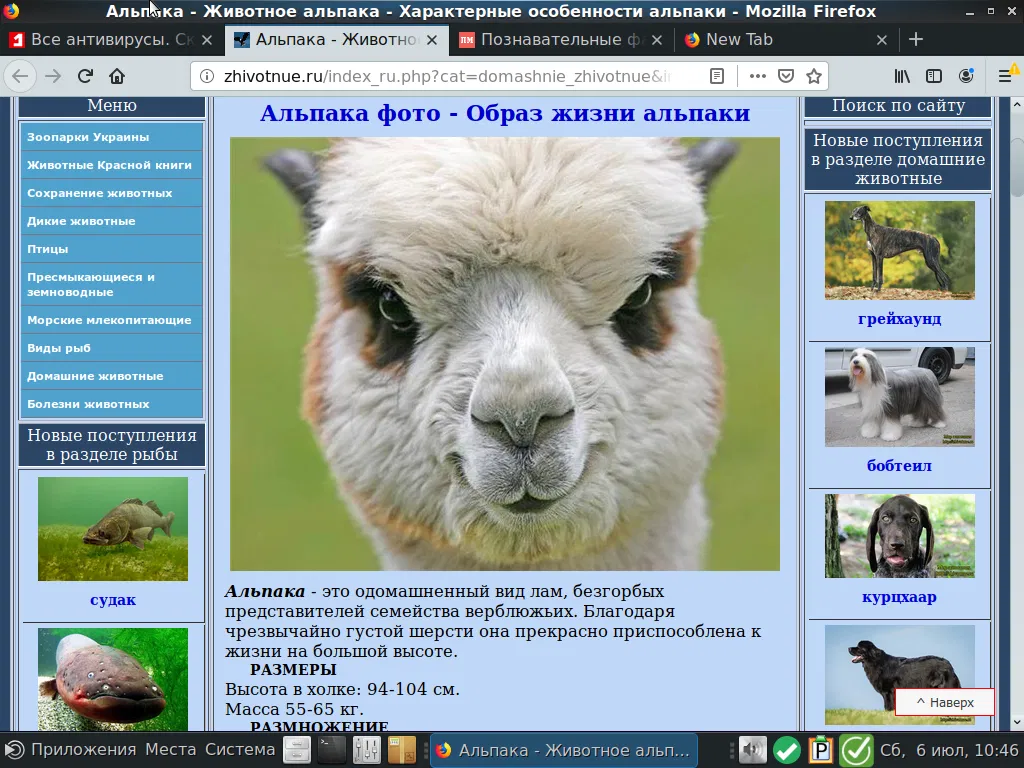The height and width of the screenshot is (768, 1024).
Task: Open the package archive panel launcher
Action: pyautogui.click(x=402, y=750)
